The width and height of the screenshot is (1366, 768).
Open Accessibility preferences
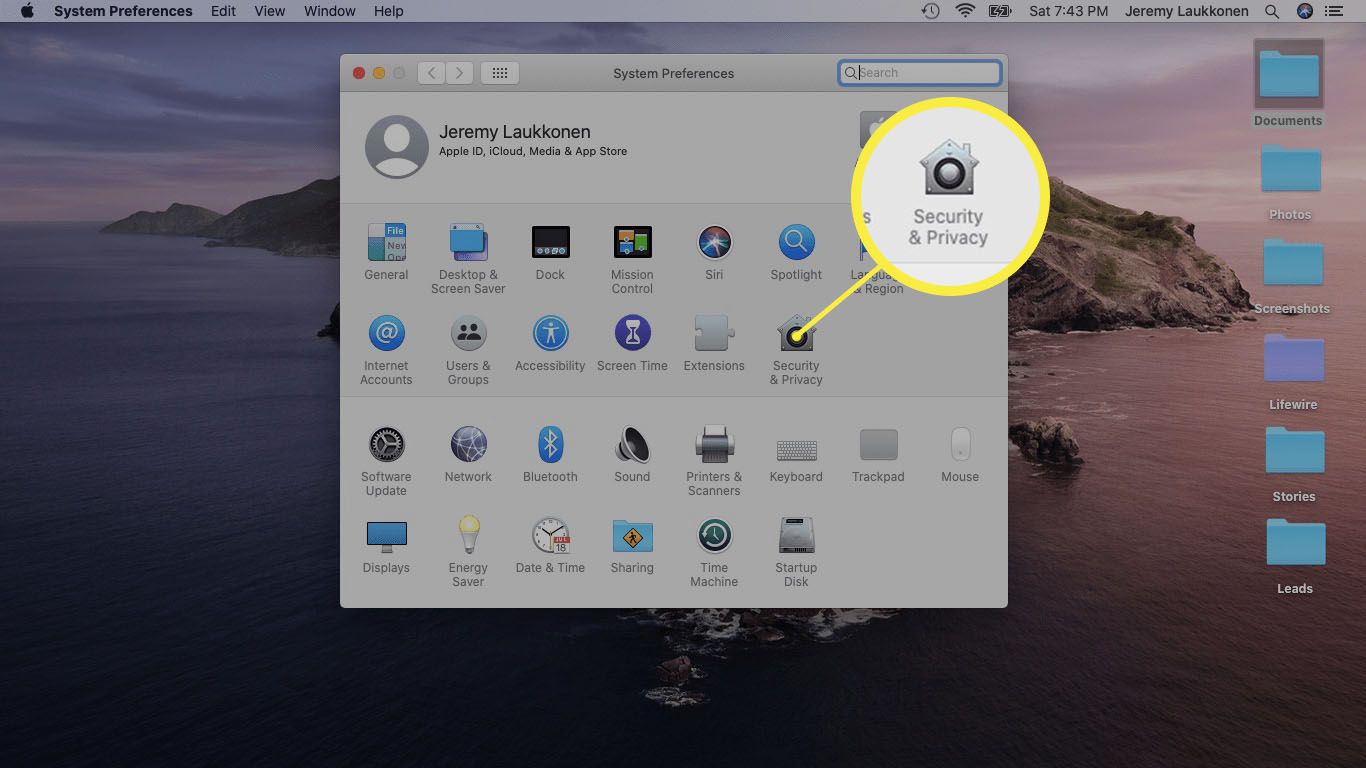pos(550,343)
